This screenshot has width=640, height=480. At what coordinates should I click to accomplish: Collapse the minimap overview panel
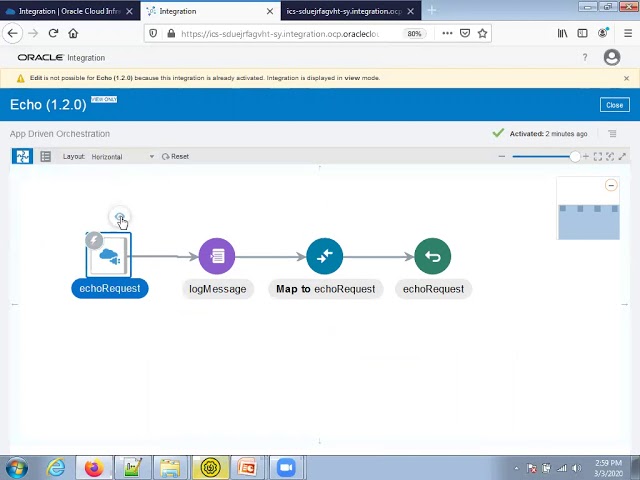[611, 185]
